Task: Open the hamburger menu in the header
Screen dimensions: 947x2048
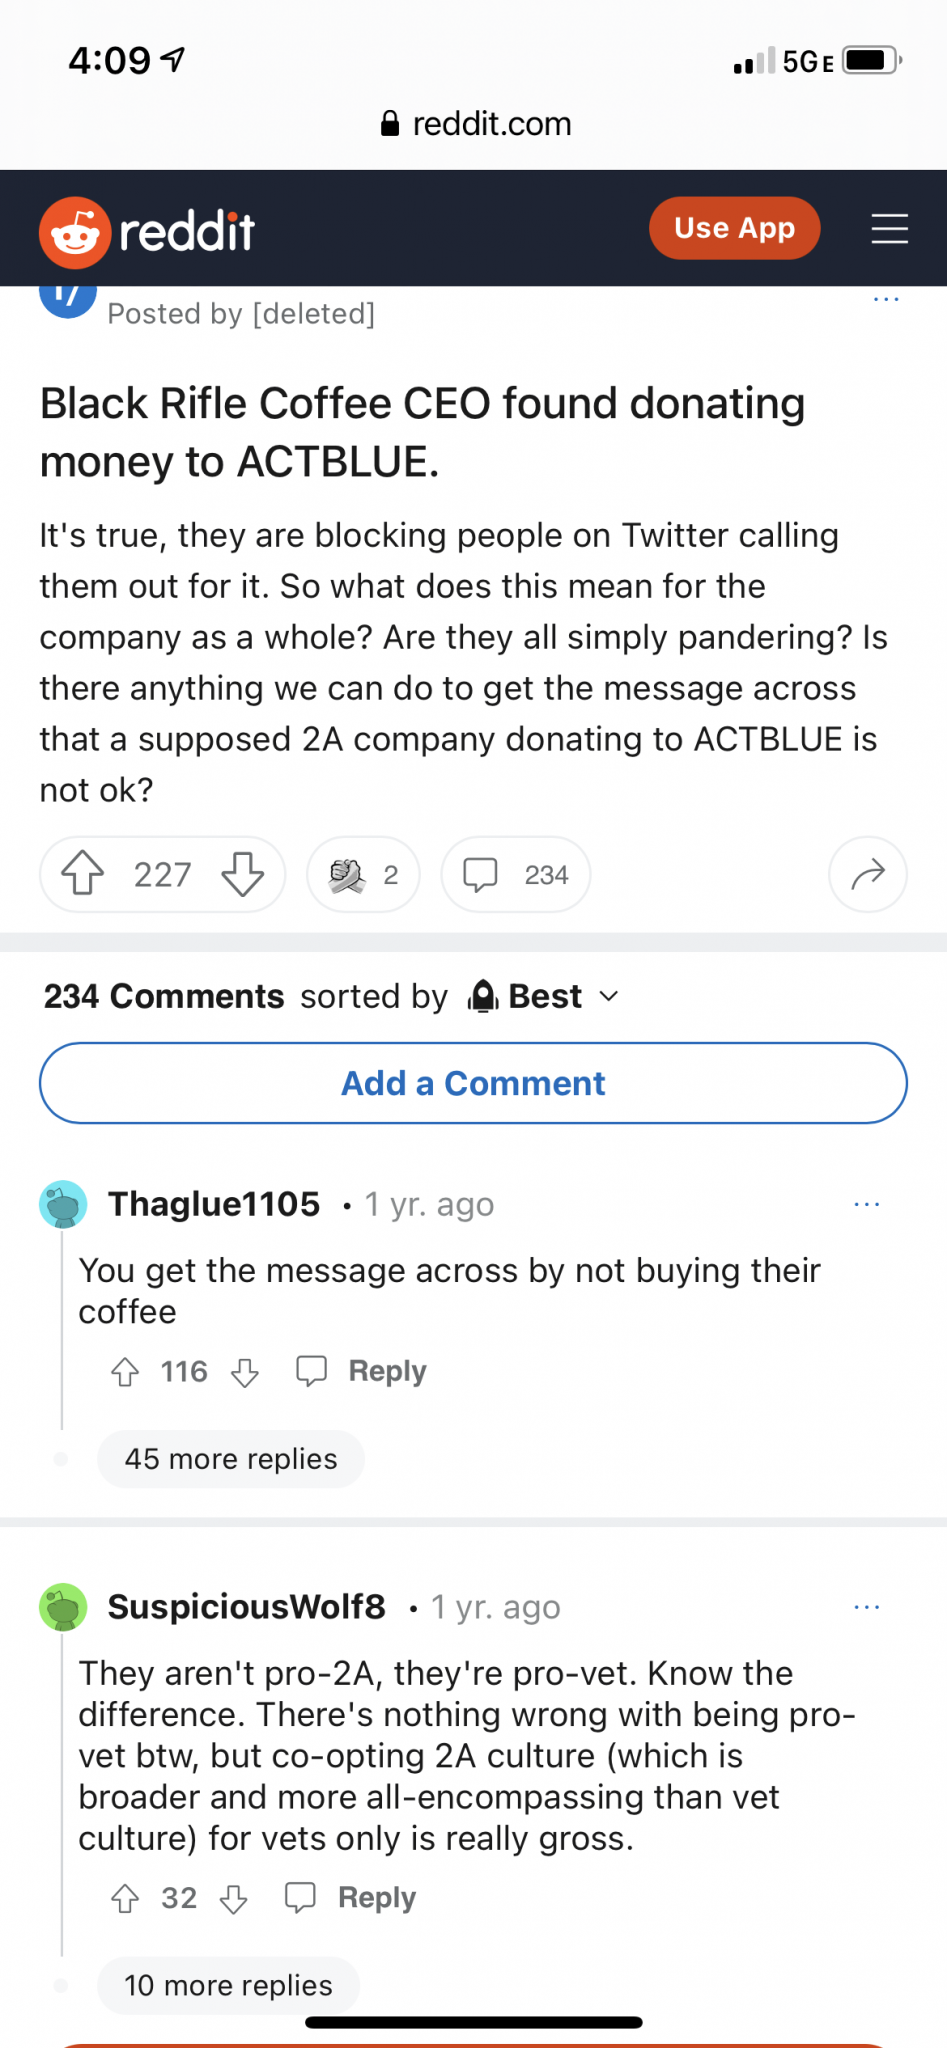Action: [x=889, y=229]
